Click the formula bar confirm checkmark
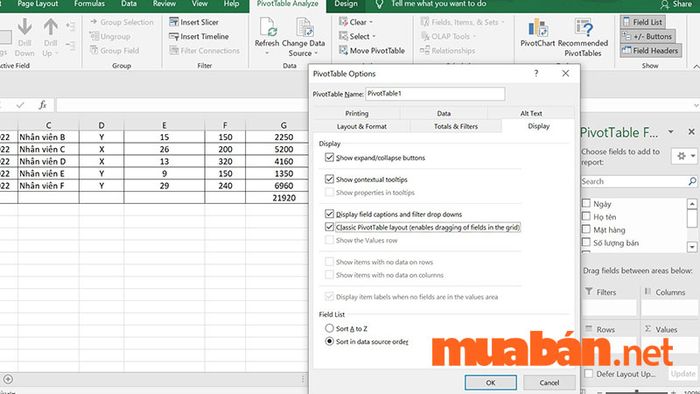Screen dimensions: 700x394 pos(20,105)
